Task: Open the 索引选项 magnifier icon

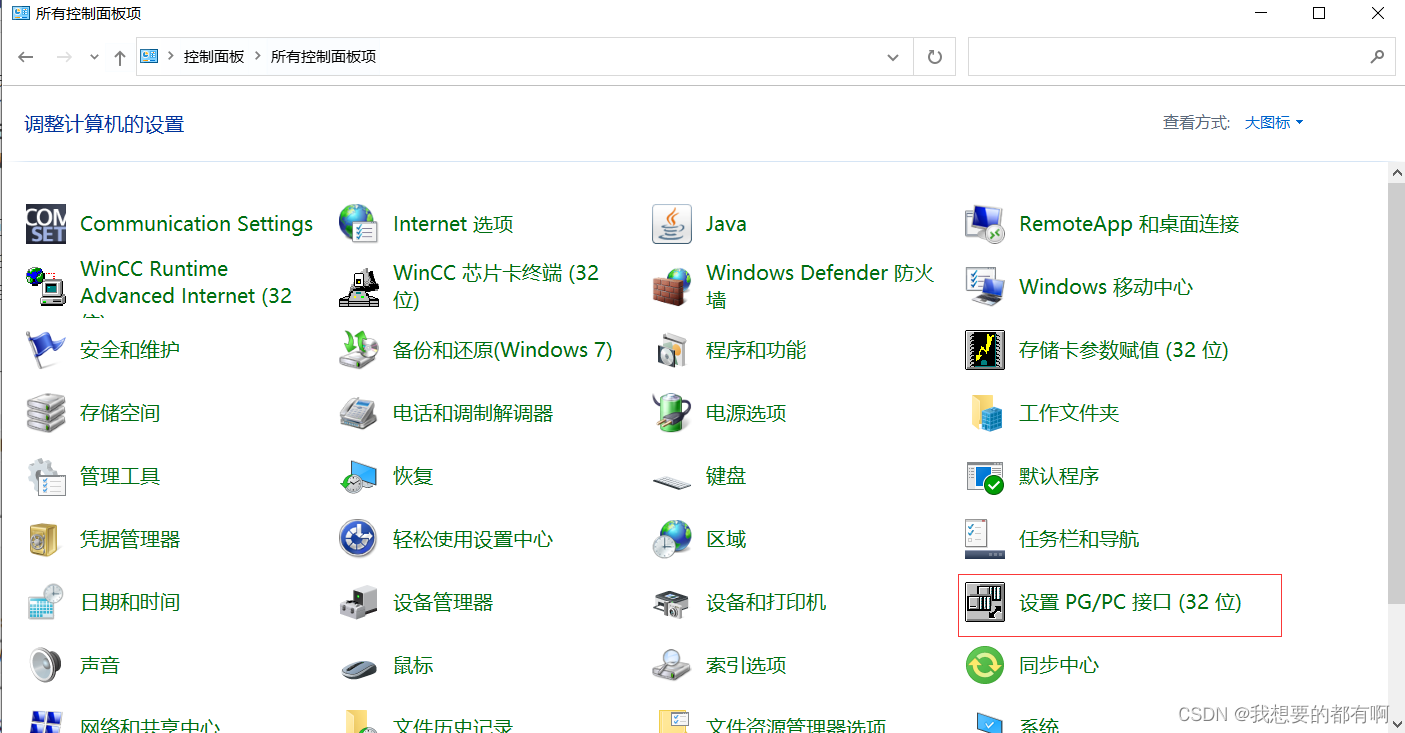Action: click(672, 665)
